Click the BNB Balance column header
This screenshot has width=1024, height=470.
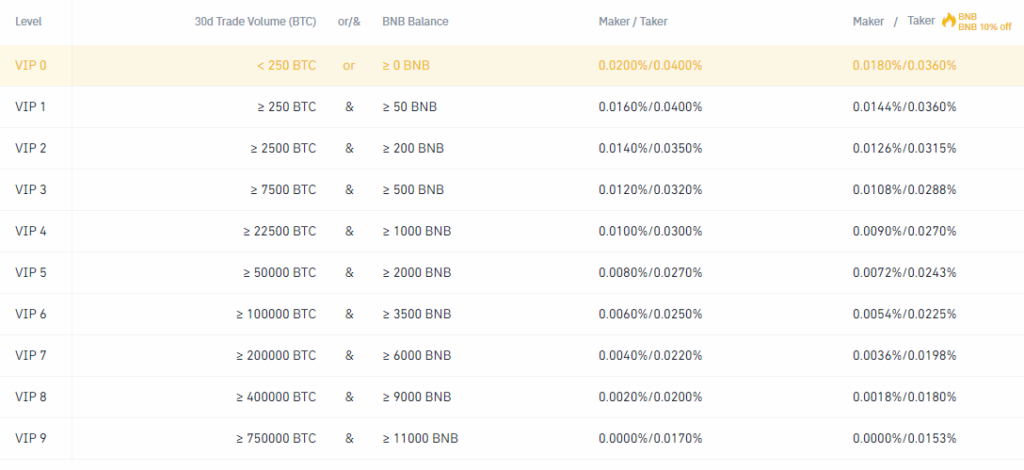[415, 21]
